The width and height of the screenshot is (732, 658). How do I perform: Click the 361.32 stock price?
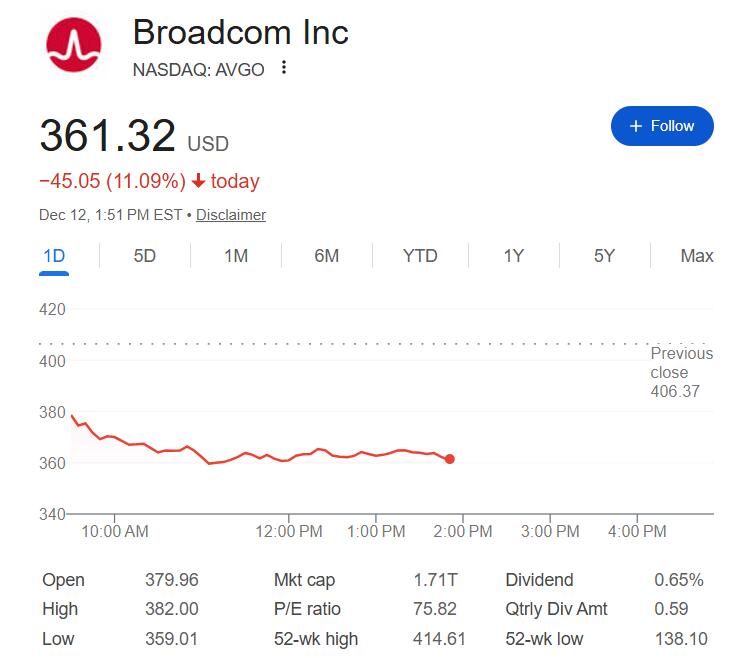(x=108, y=136)
